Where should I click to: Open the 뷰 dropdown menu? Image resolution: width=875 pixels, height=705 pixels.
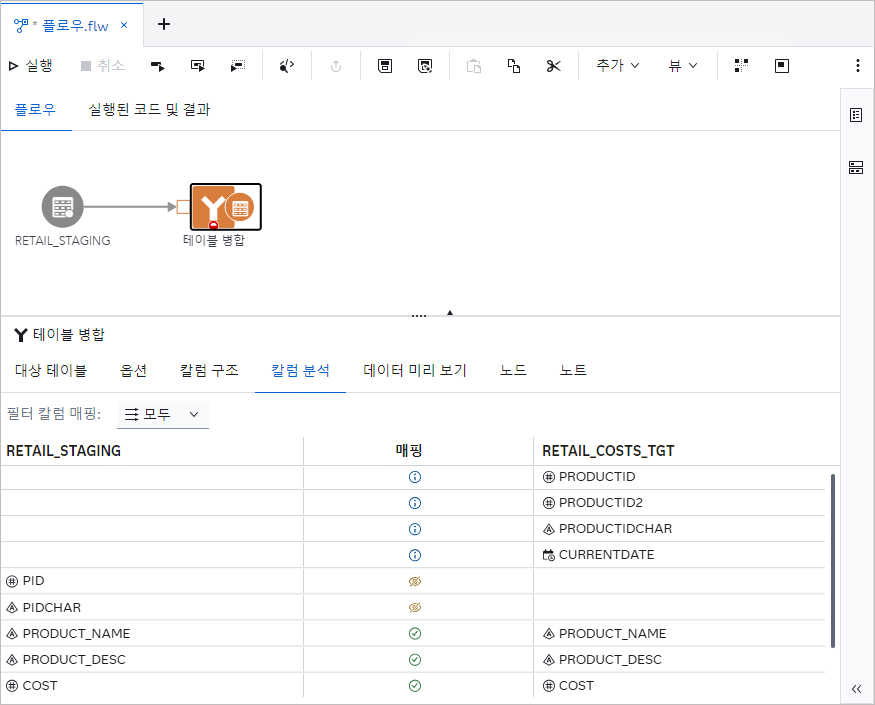point(683,66)
